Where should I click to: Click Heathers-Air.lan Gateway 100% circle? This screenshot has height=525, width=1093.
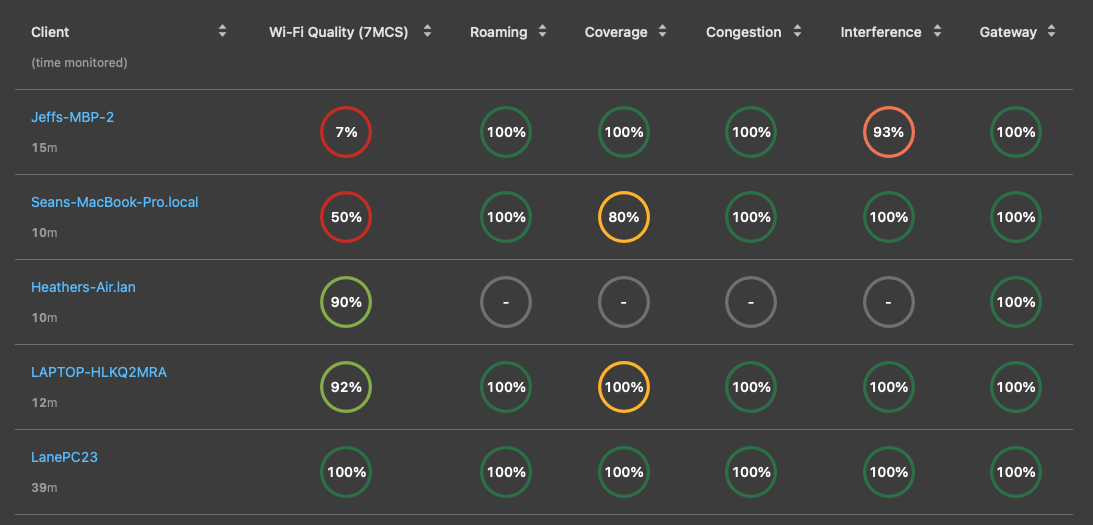coord(1015,302)
